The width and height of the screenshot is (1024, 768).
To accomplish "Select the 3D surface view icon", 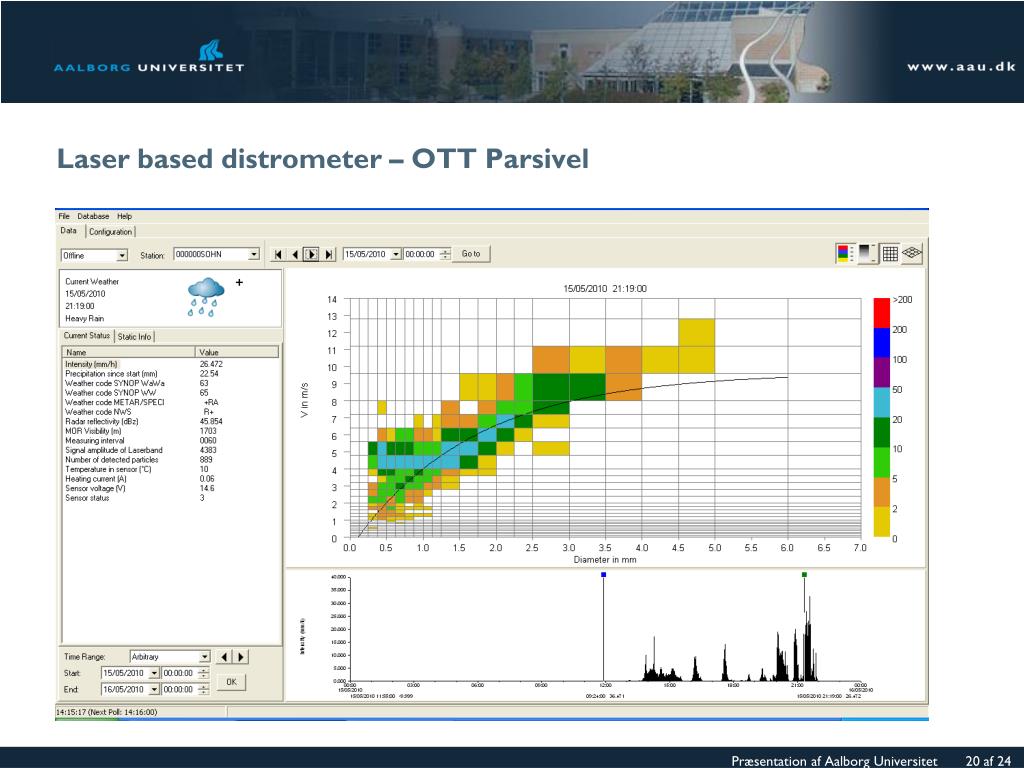I will 912,253.
